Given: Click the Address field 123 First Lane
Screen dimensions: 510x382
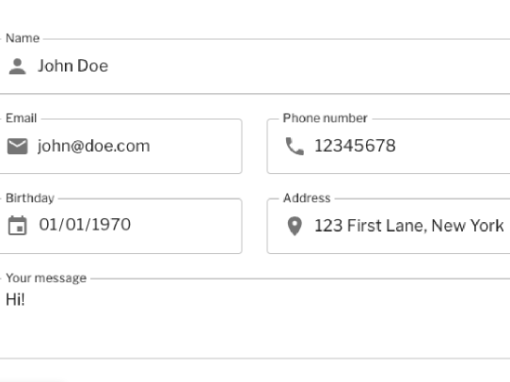Looking at the screenshot, I should click(x=388, y=226).
